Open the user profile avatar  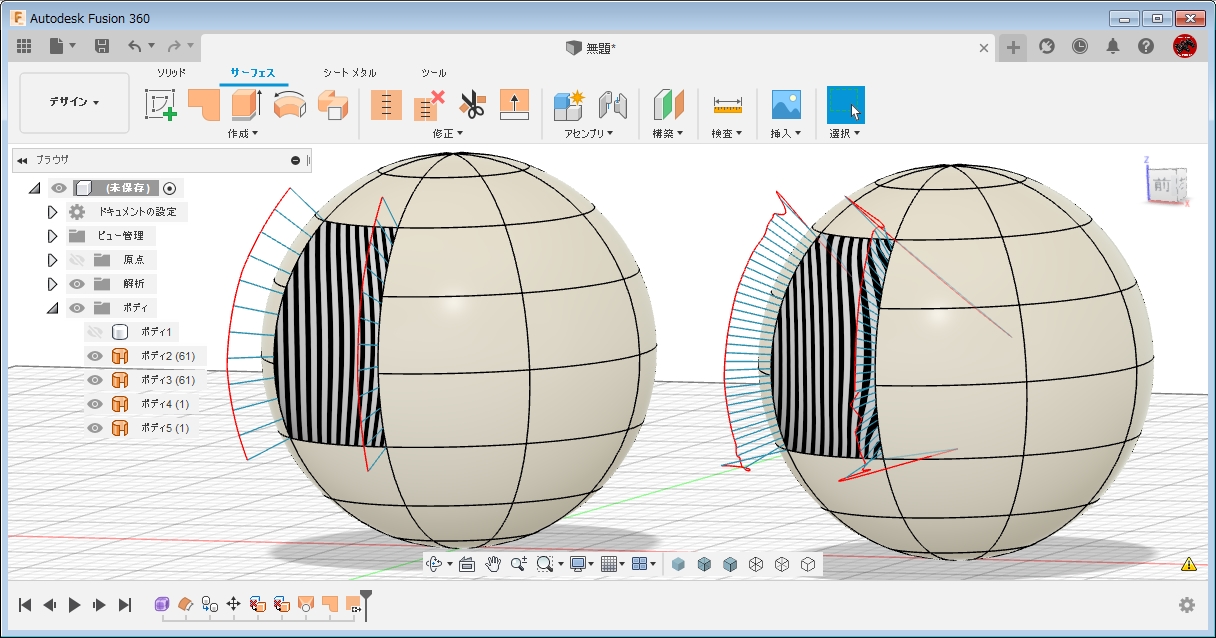pyautogui.click(x=1185, y=46)
